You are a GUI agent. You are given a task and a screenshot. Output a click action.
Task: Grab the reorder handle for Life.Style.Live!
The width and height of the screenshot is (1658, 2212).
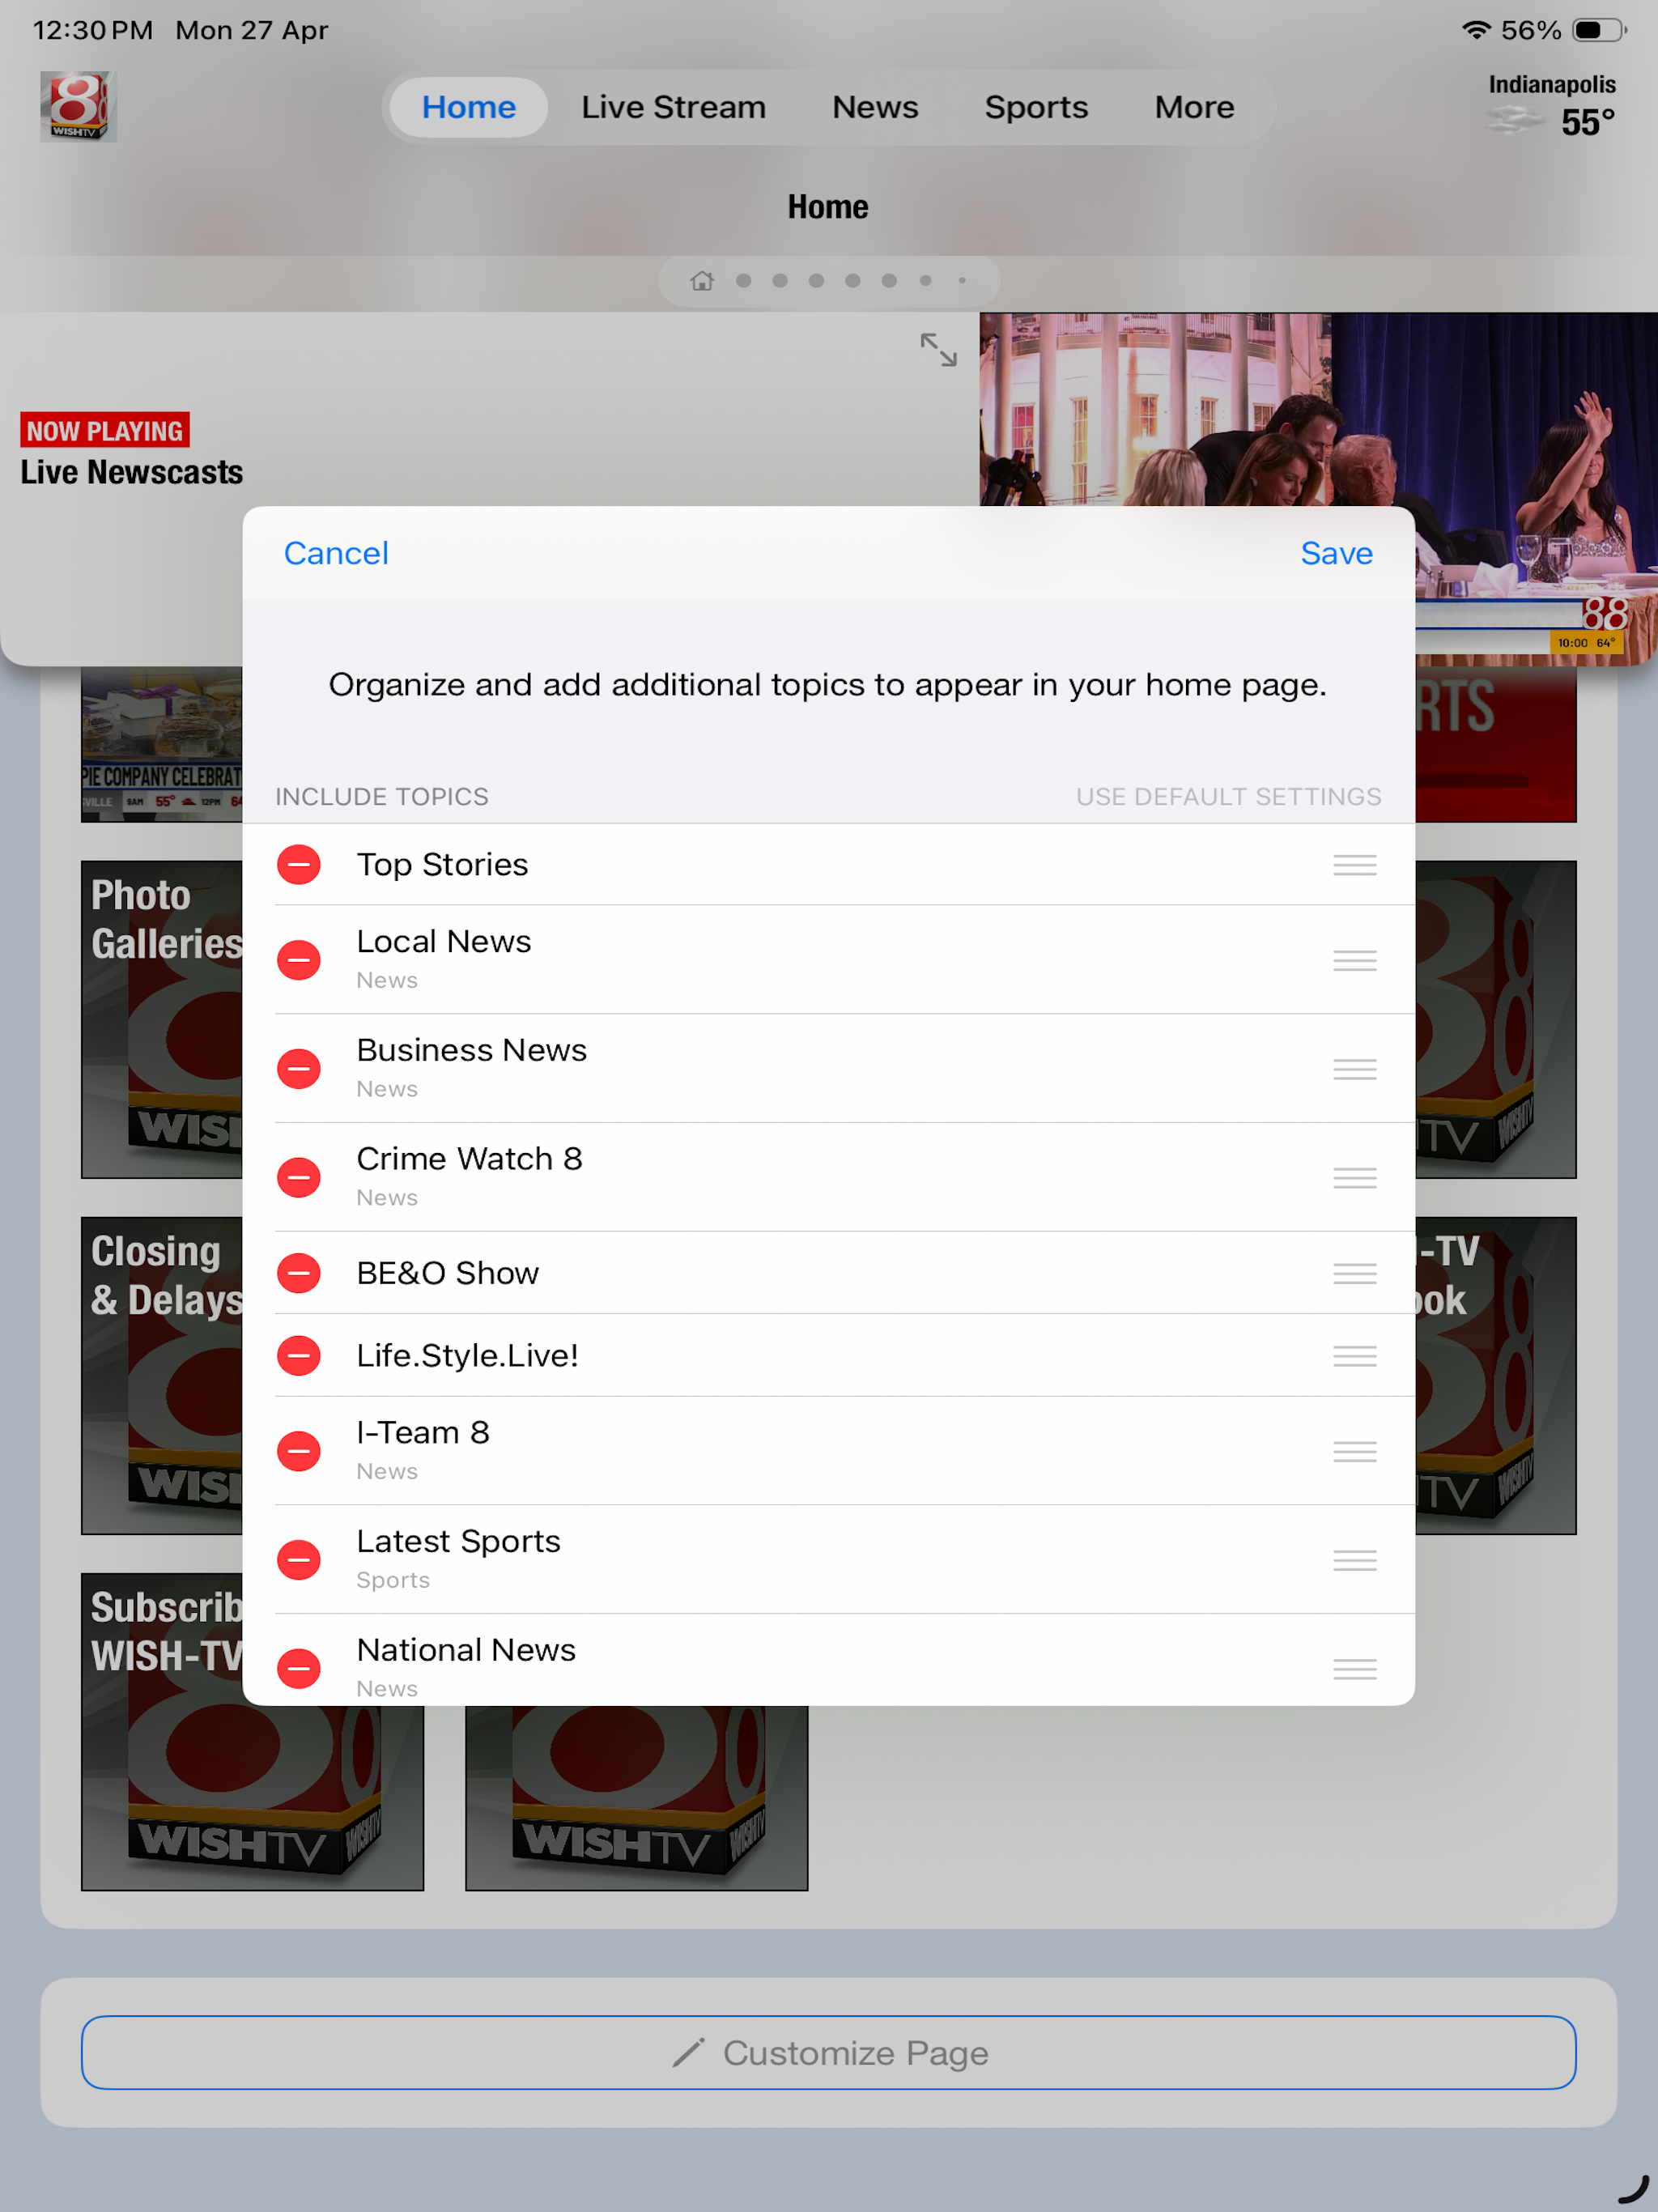click(1354, 1356)
